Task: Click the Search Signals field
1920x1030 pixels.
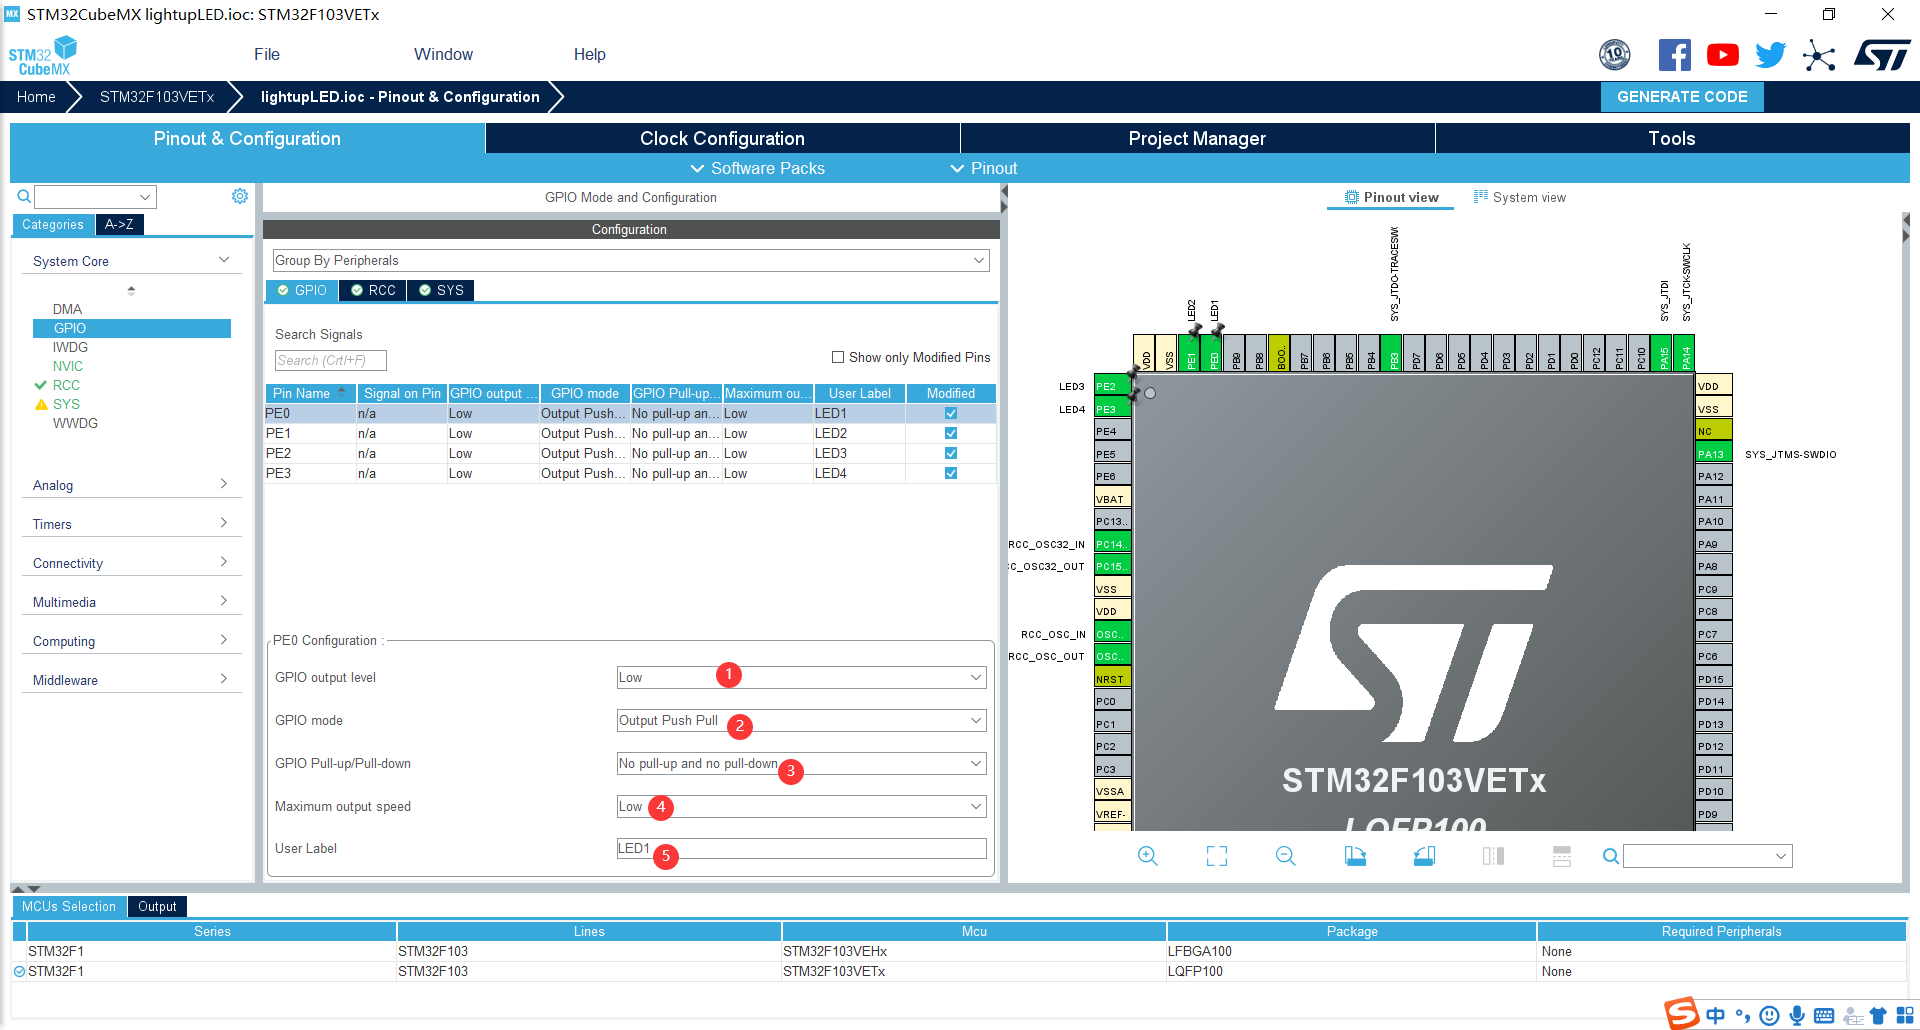Action: pyautogui.click(x=330, y=360)
